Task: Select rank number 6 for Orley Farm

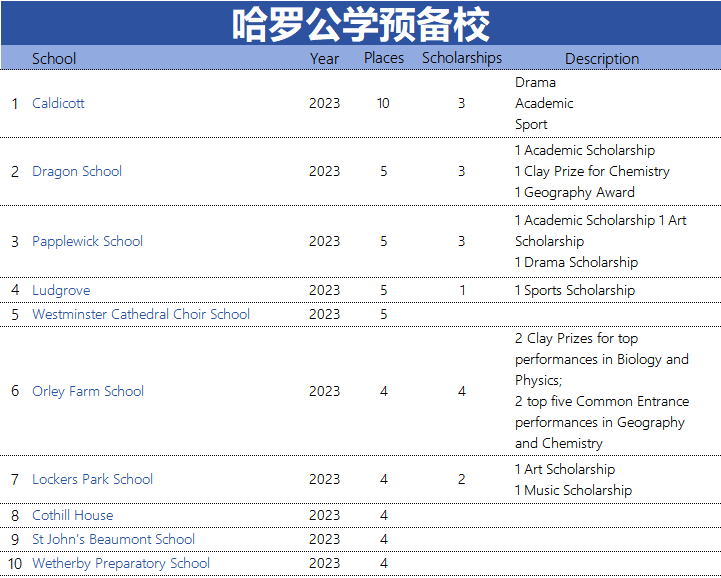Action: point(15,391)
